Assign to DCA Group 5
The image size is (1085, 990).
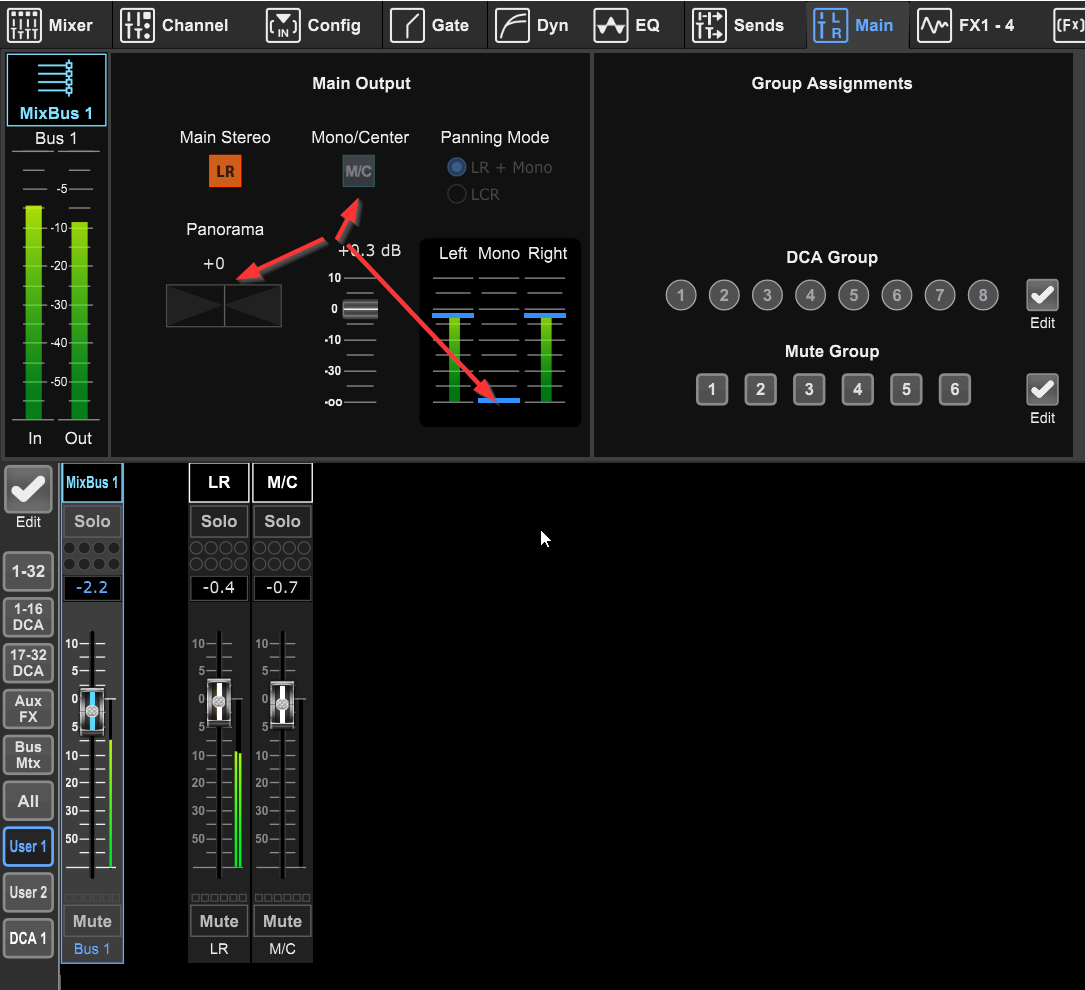pyautogui.click(x=854, y=295)
